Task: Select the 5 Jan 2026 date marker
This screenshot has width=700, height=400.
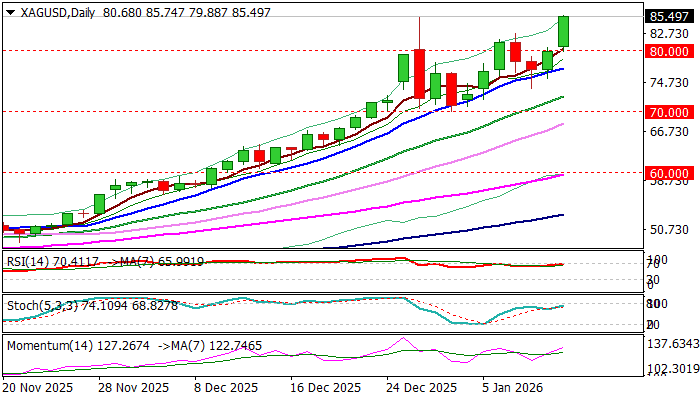Action: pyautogui.click(x=513, y=387)
